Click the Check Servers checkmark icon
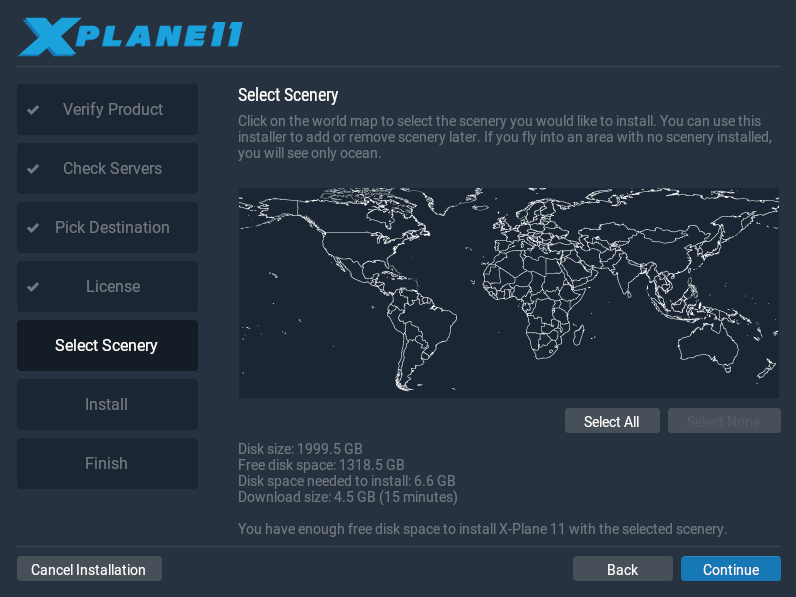The image size is (796, 597). [33, 169]
